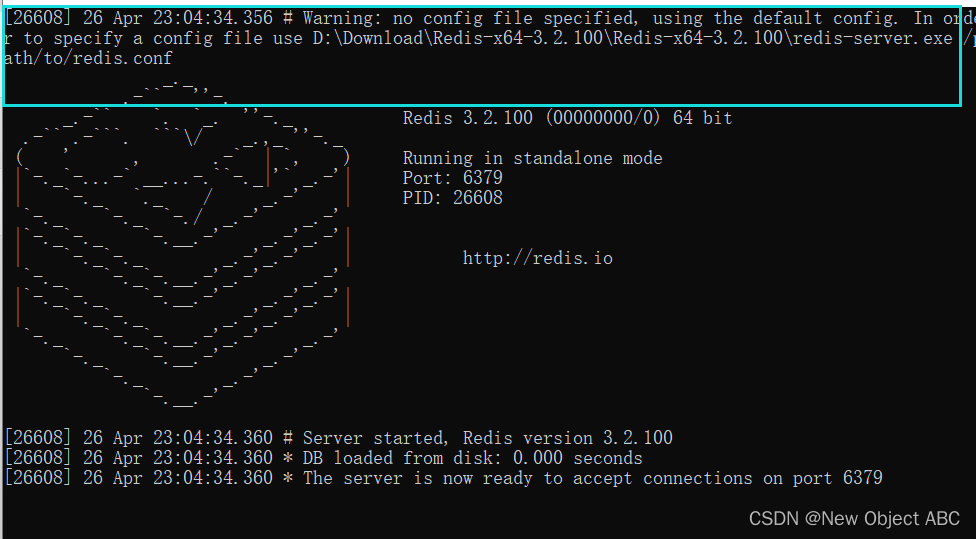Select the "Running in standalone mode" text
The height and width of the screenshot is (539, 976).
(532, 158)
